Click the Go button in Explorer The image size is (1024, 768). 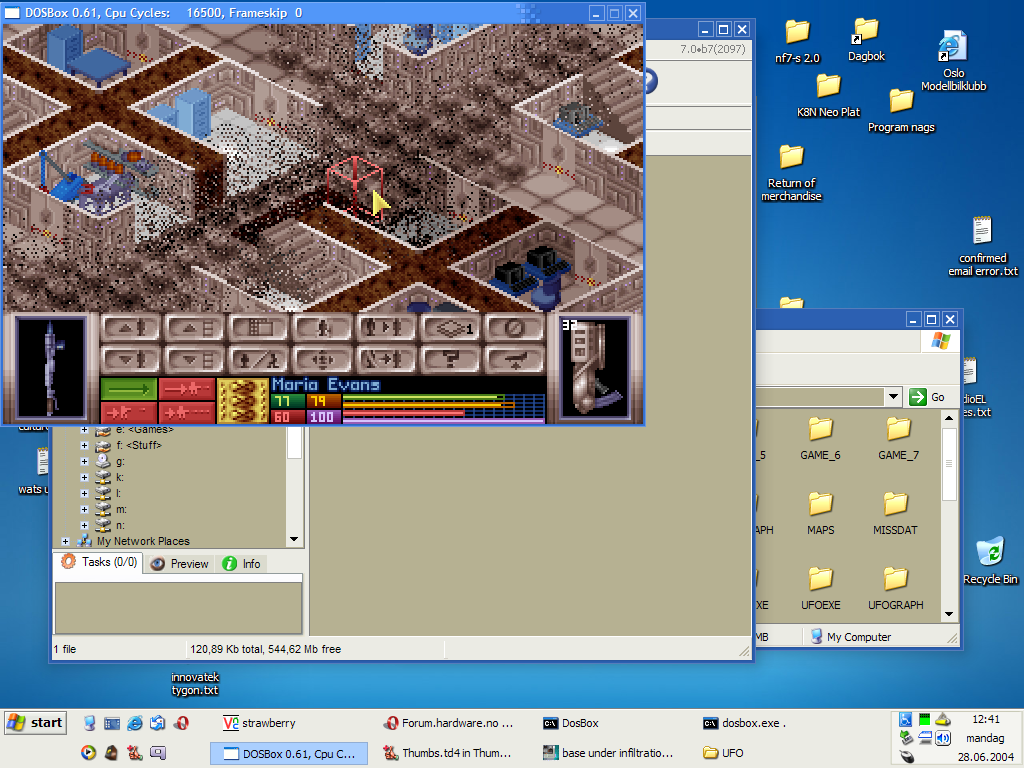[928, 396]
